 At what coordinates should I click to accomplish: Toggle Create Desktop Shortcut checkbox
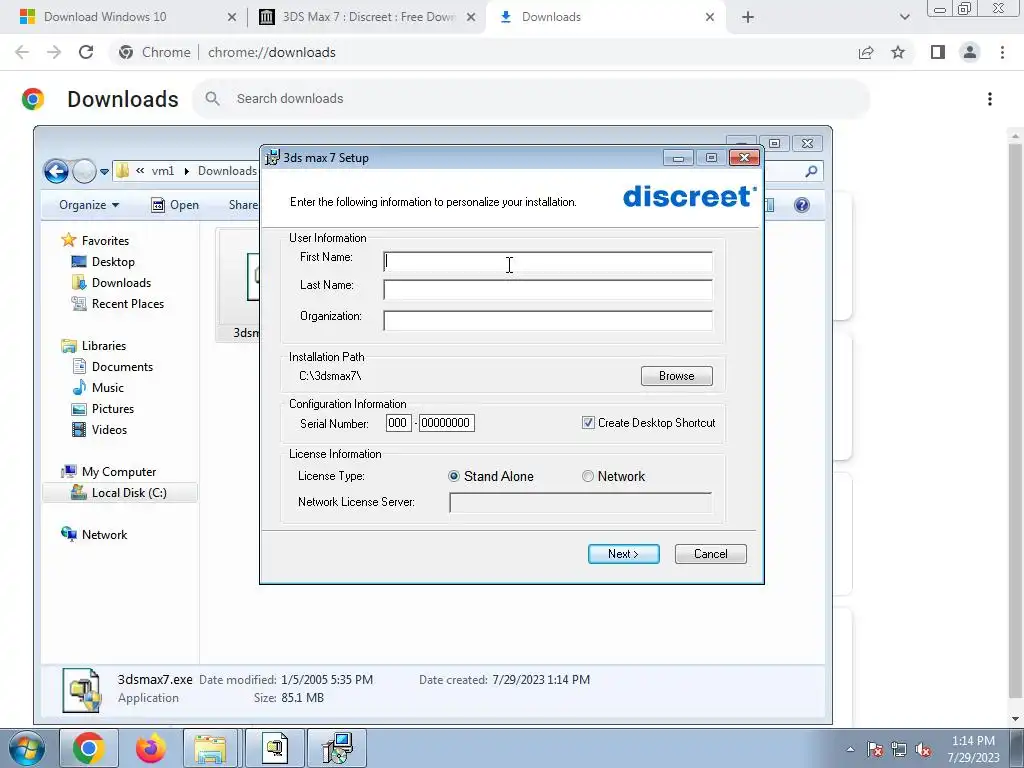coord(588,423)
